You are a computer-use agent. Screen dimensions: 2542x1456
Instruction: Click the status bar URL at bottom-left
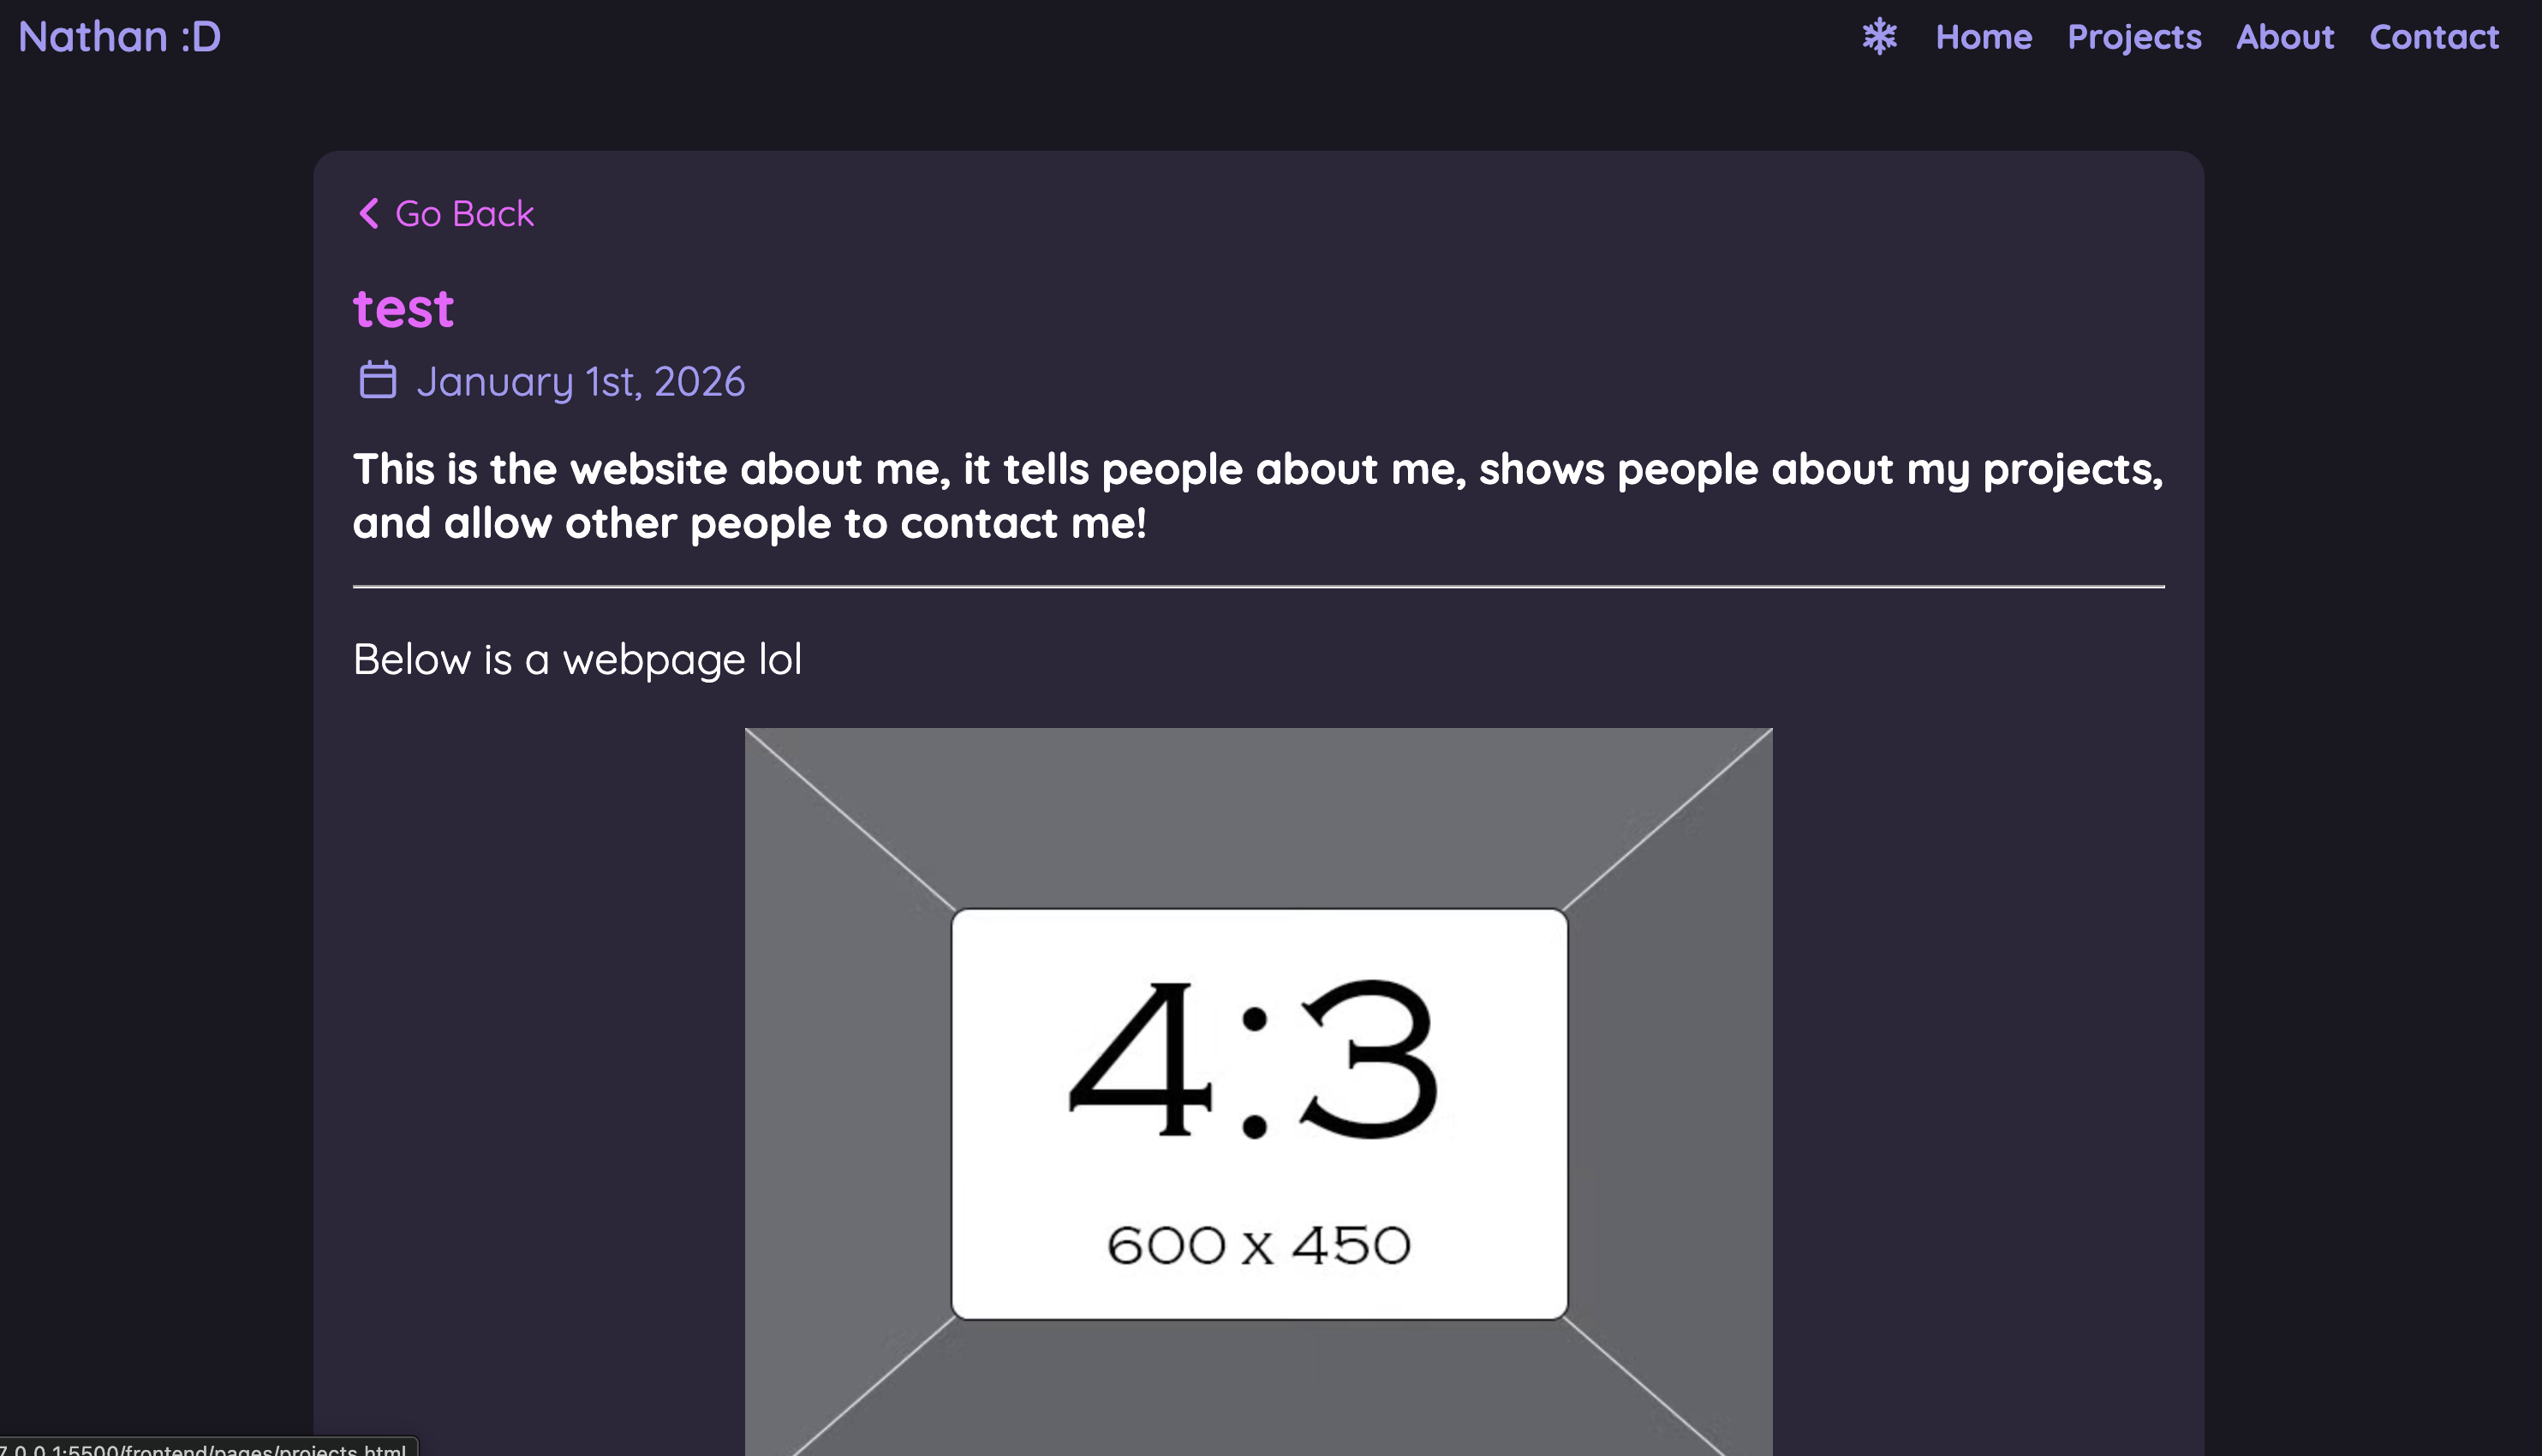click(205, 1448)
